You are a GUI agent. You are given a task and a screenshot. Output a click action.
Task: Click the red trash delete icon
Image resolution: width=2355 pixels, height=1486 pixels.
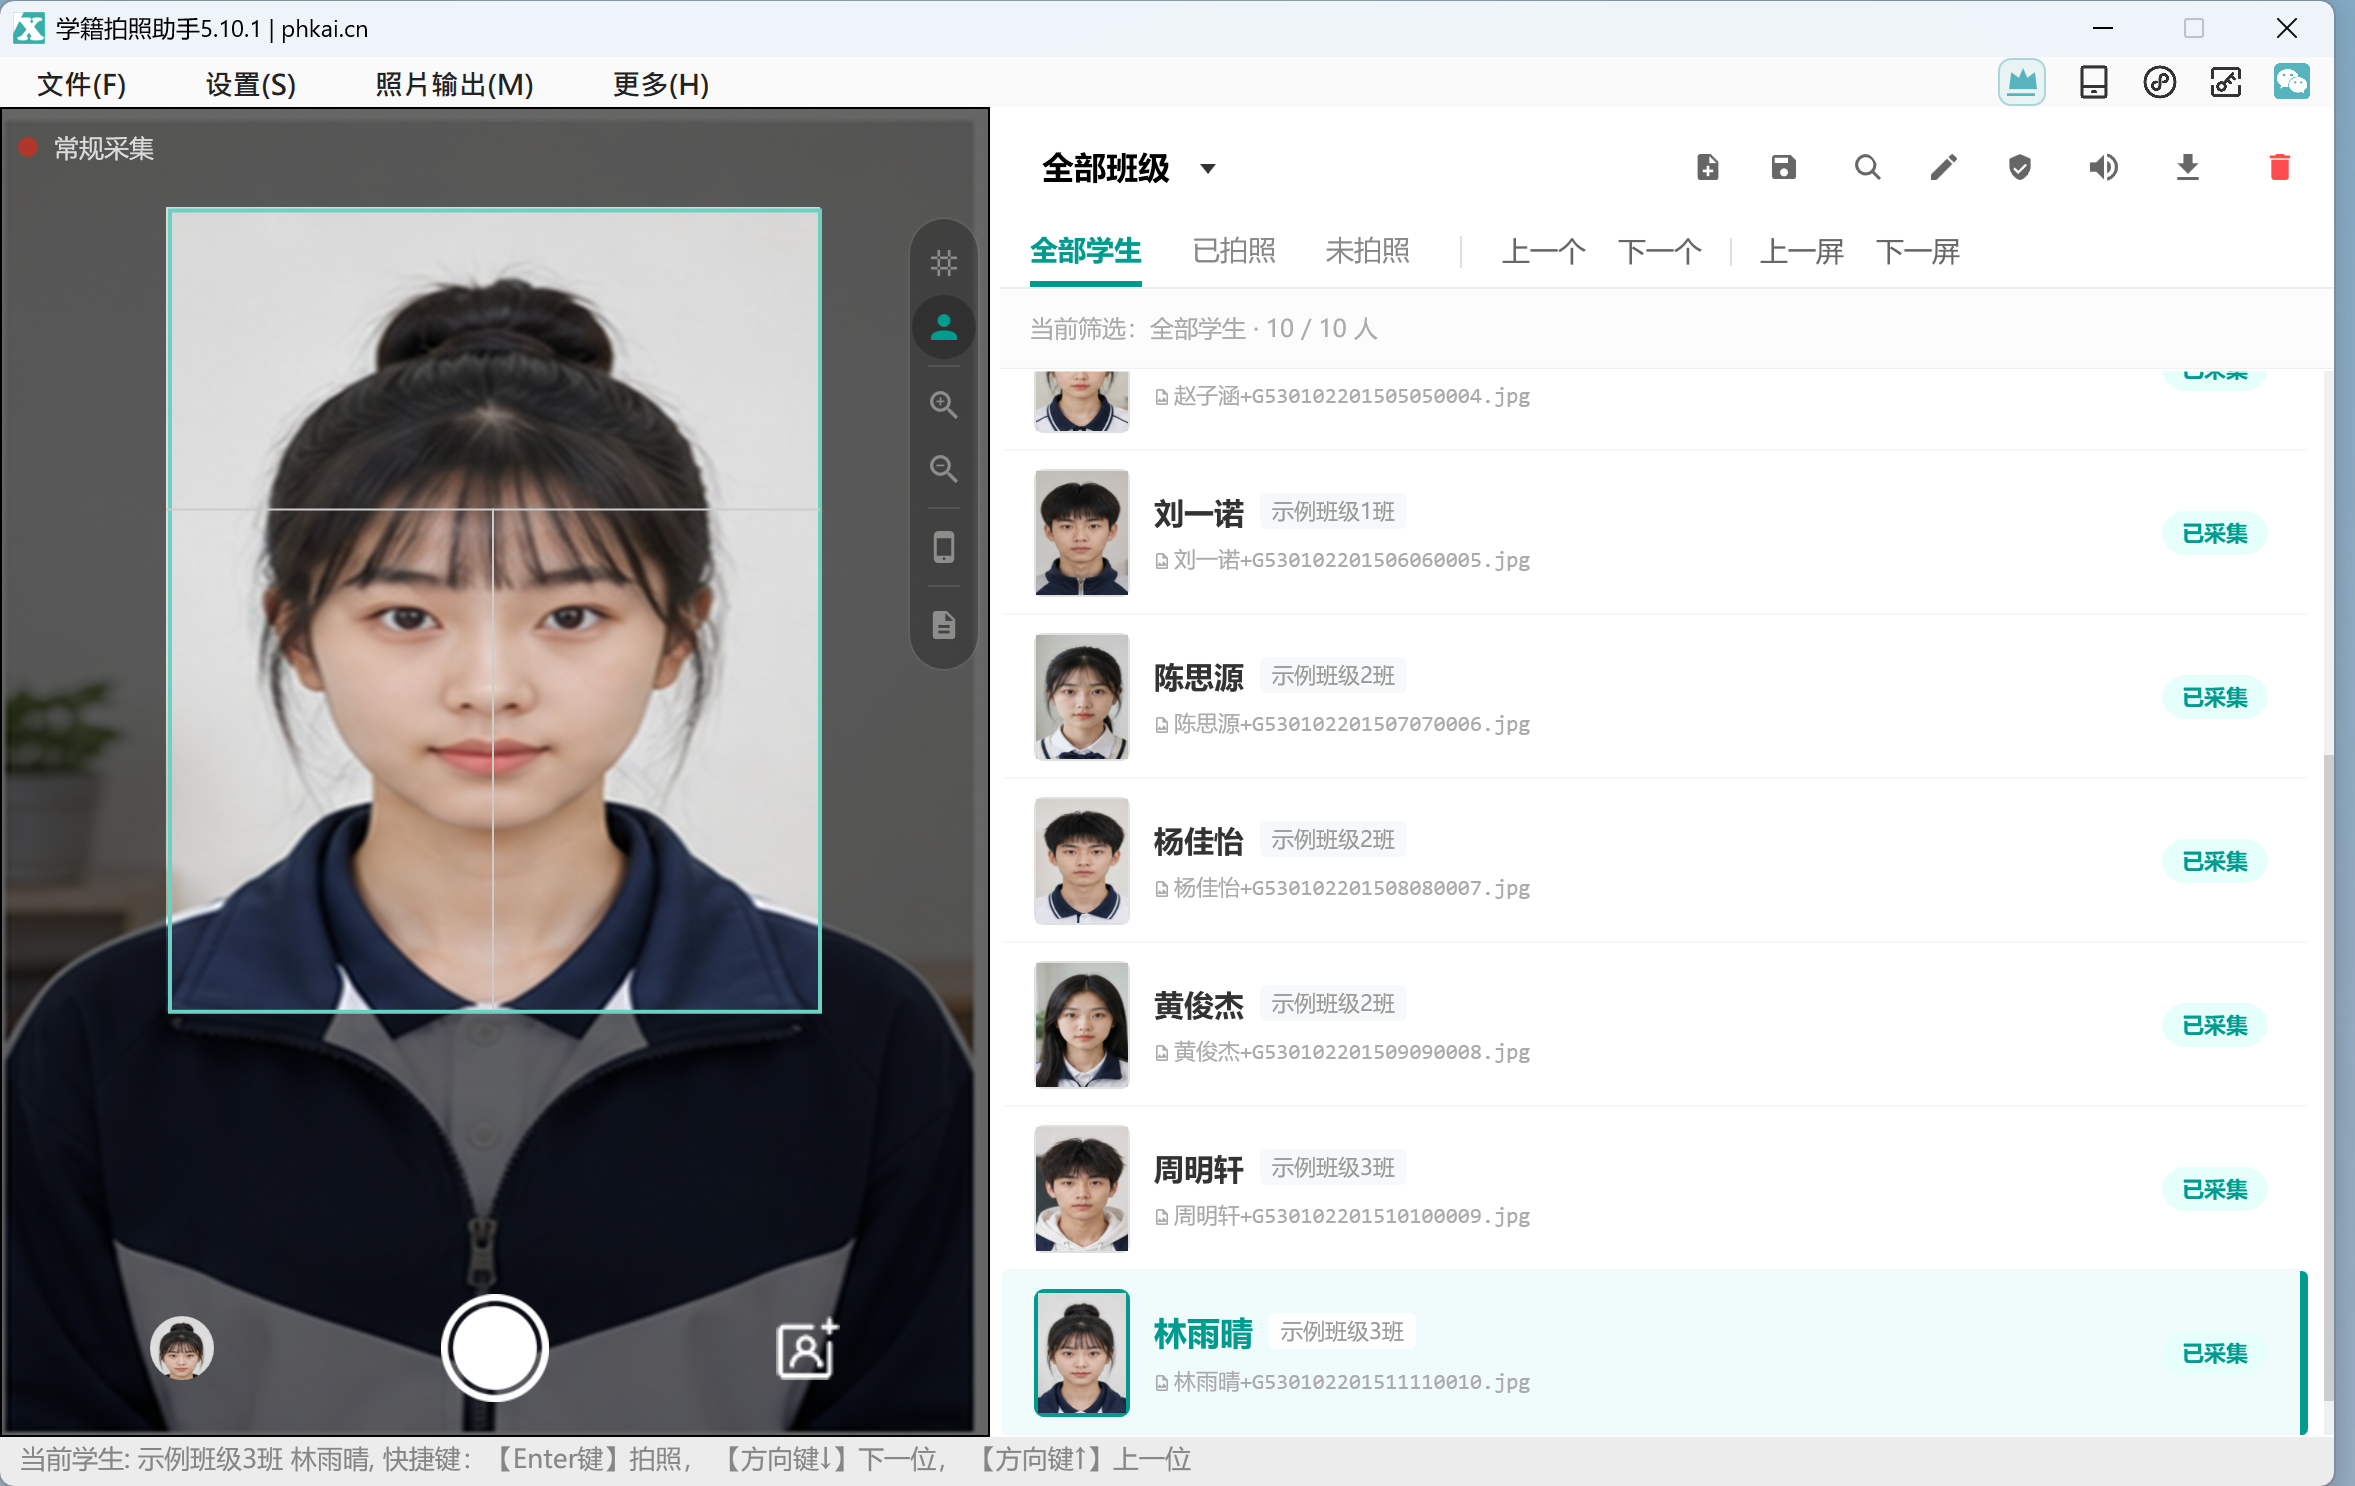pos(2279,167)
